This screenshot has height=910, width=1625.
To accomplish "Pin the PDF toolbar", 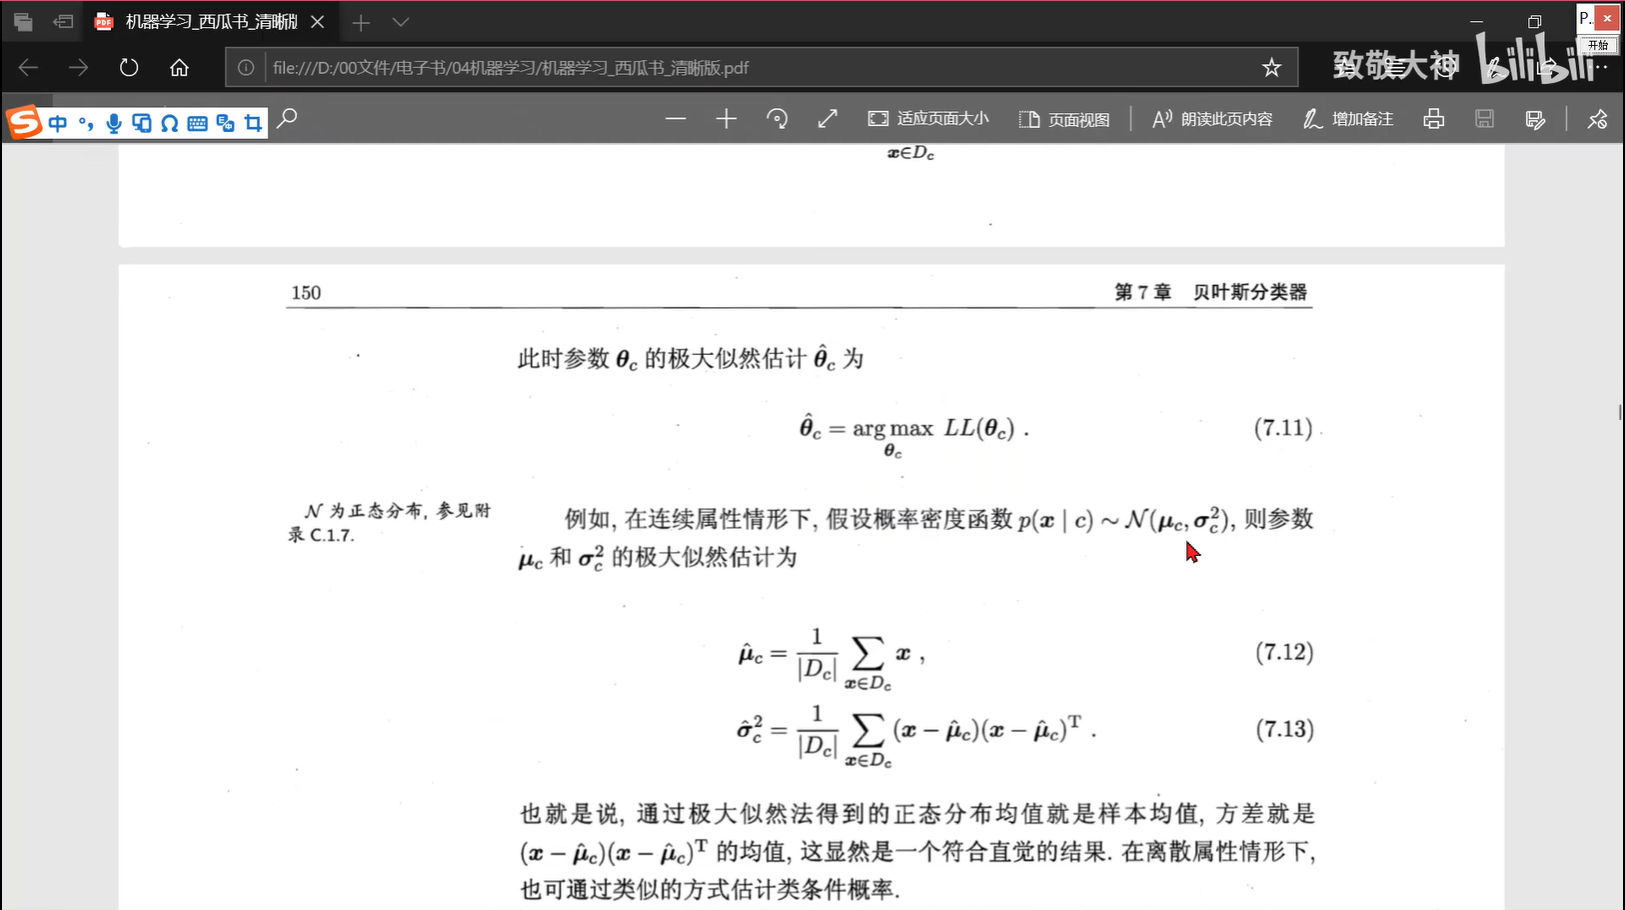I will click(1598, 118).
